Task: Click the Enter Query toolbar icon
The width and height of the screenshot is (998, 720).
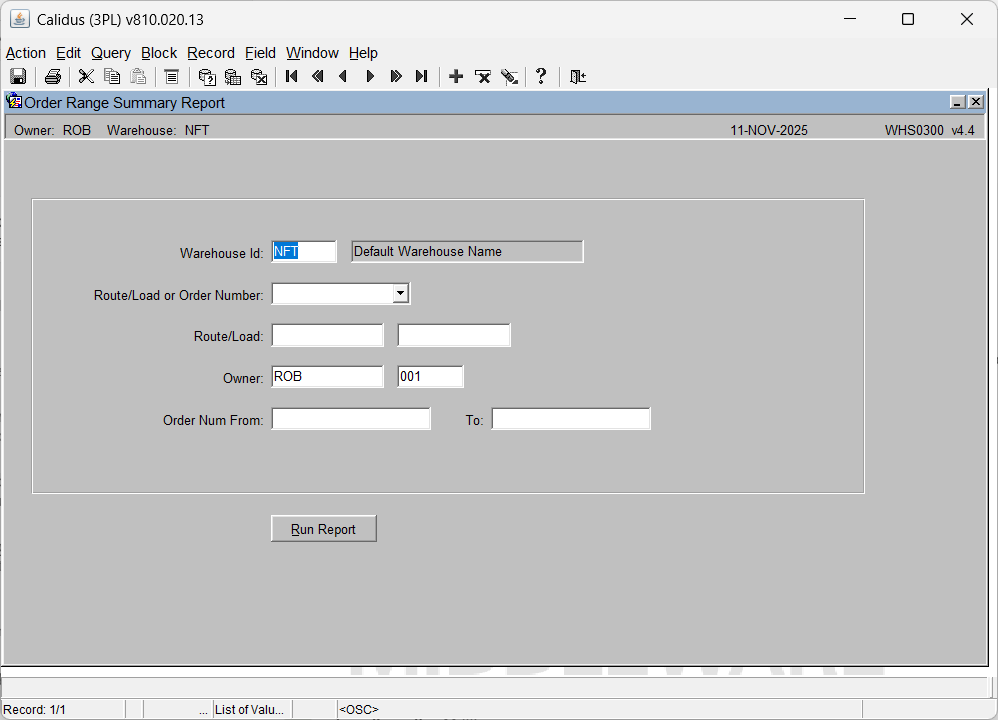Action: click(207, 77)
